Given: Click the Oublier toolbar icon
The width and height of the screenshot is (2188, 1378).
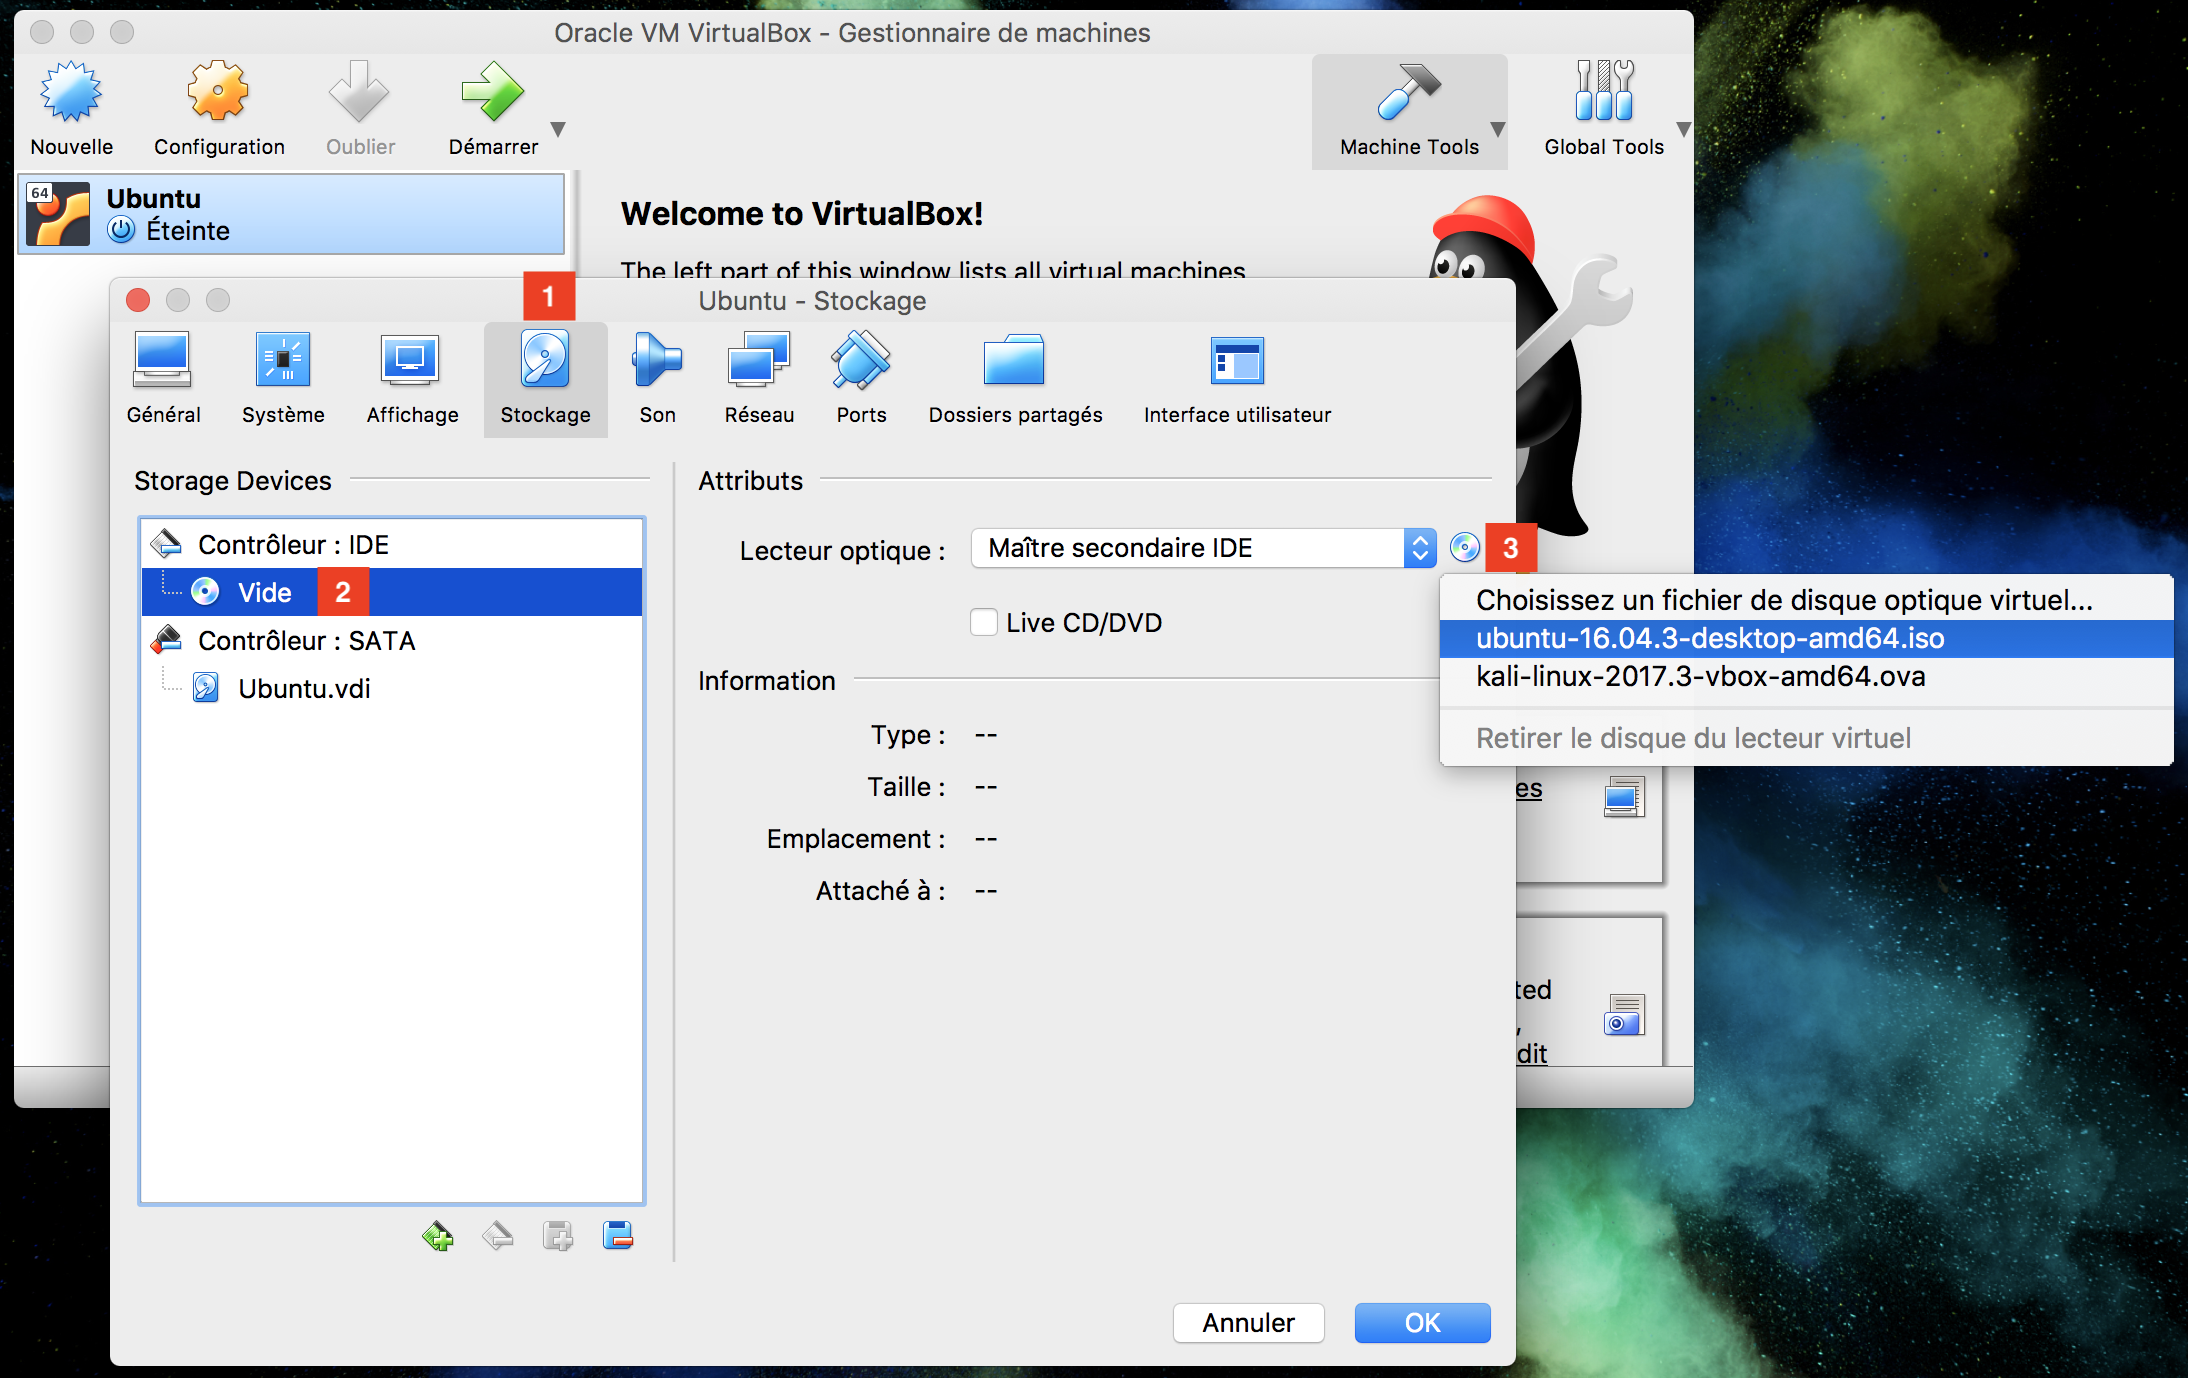Looking at the screenshot, I should point(360,92).
